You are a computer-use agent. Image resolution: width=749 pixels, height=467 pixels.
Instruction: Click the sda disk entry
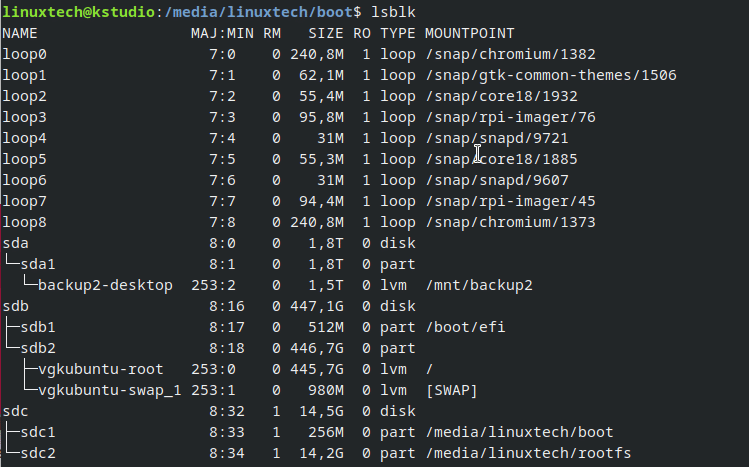click(x=15, y=244)
